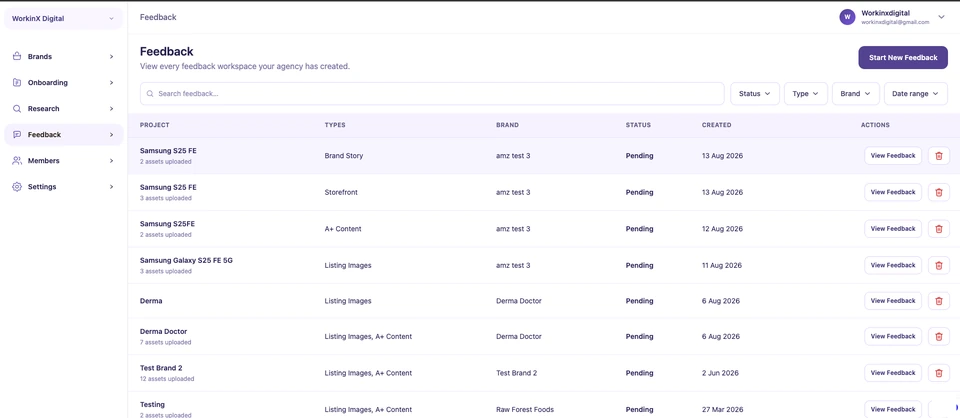
Task: View Feedback for the Testing project
Action: (x=893, y=409)
